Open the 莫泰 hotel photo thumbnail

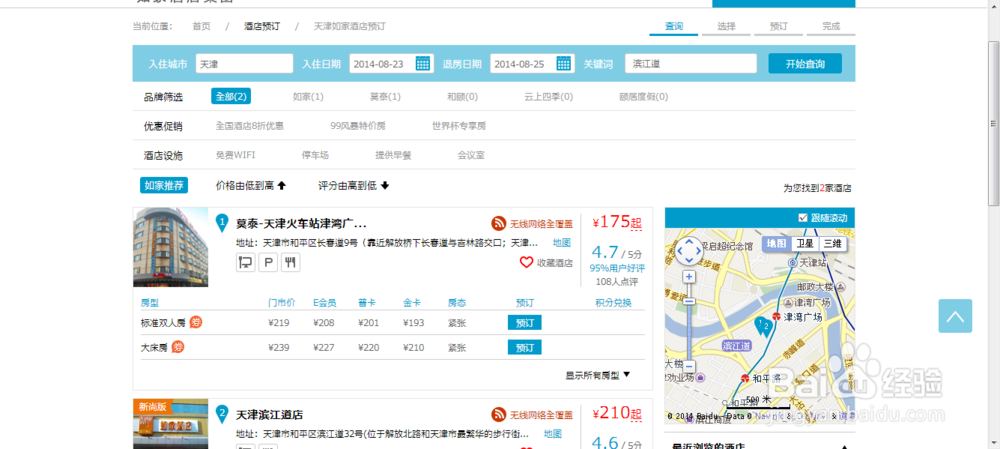tap(170, 247)
